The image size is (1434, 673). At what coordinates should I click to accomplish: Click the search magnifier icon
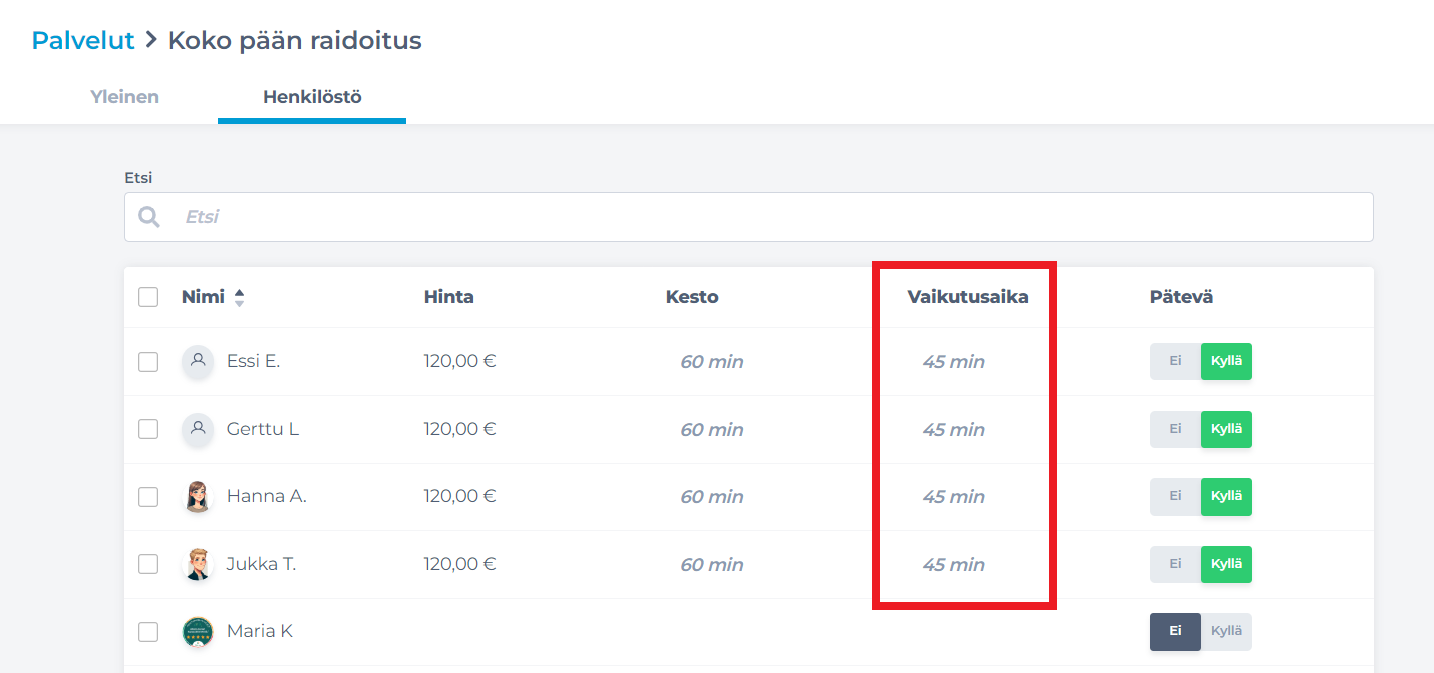click(x=149, y=217)
